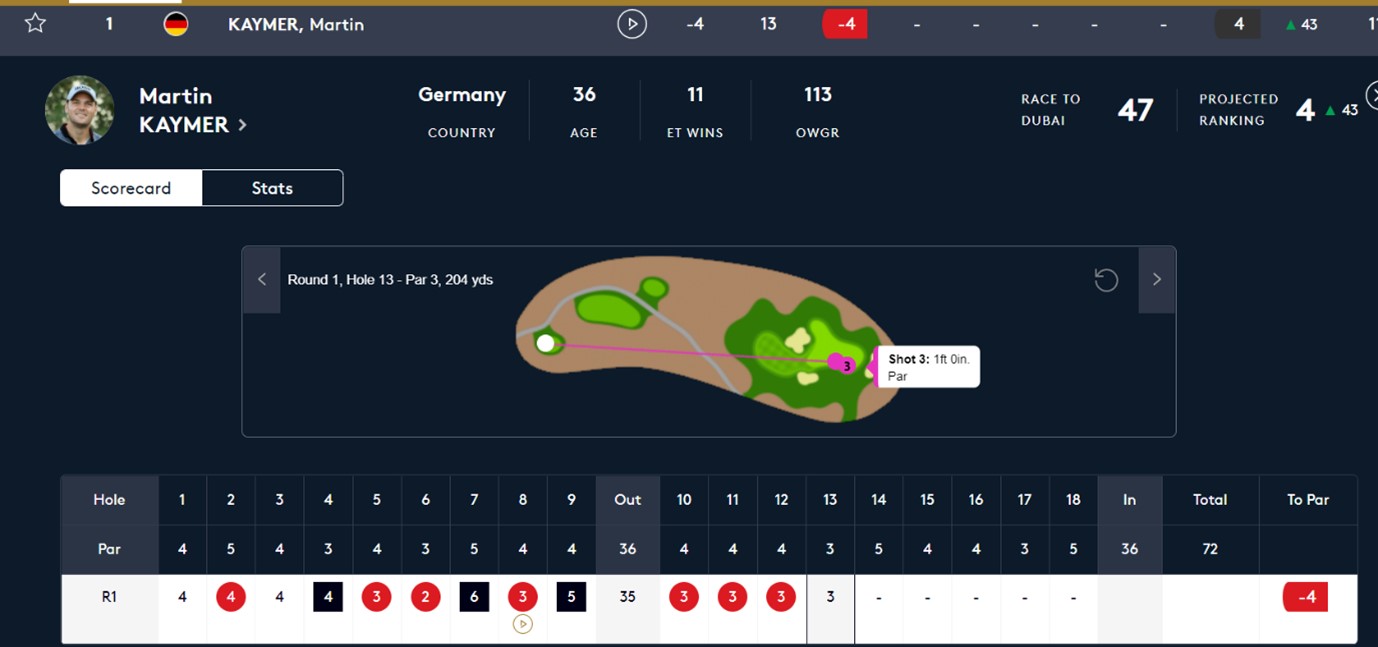The image size is (1378, 647).
Task: Close the player detail panel
Action: 1372,95
